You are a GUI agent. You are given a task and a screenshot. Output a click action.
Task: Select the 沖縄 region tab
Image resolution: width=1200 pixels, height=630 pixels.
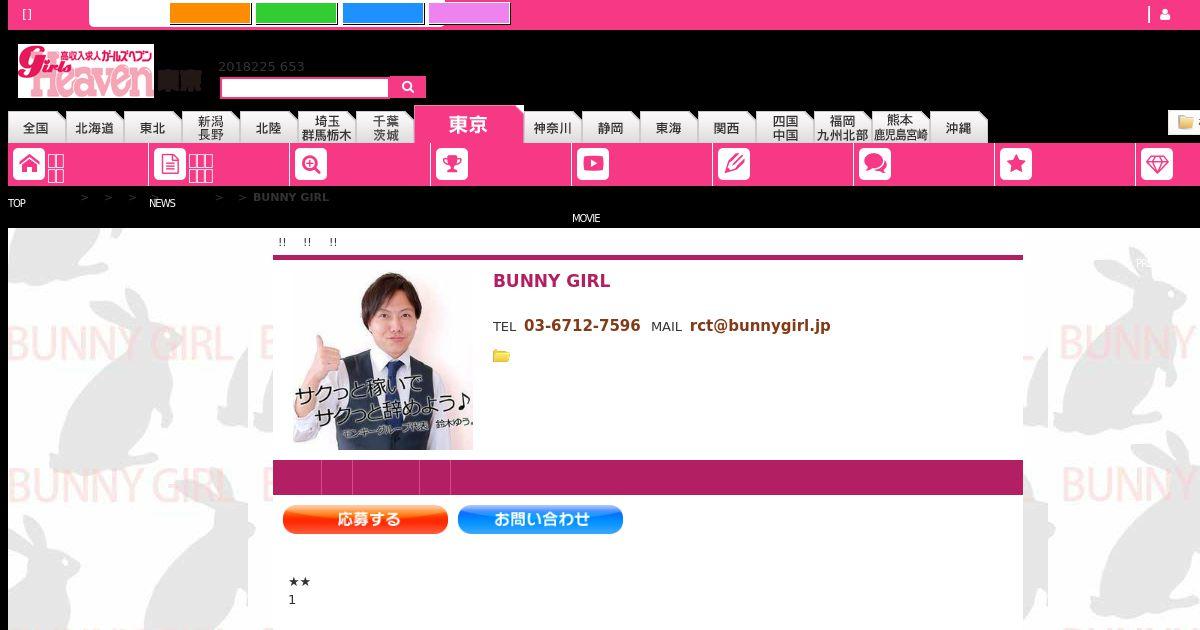[959, 128]
